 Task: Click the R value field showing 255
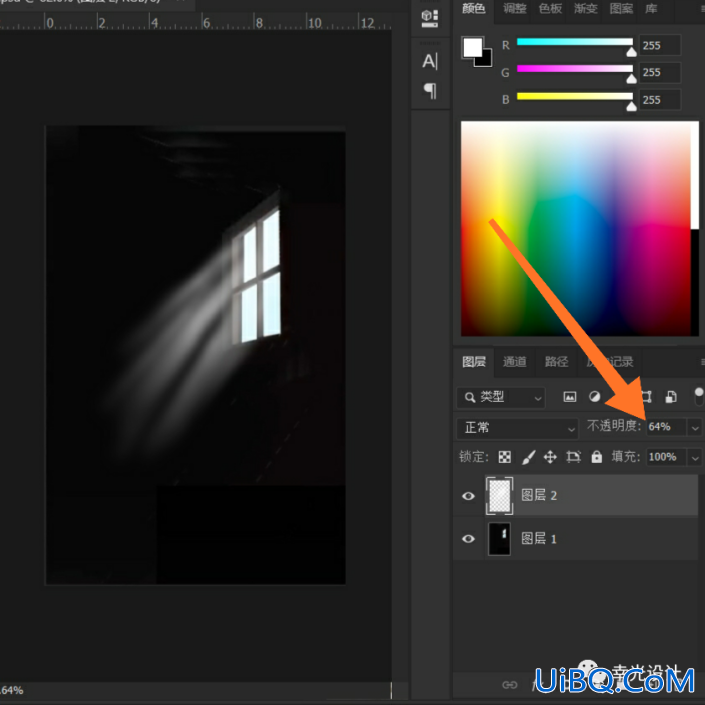[x=660, y=45]
